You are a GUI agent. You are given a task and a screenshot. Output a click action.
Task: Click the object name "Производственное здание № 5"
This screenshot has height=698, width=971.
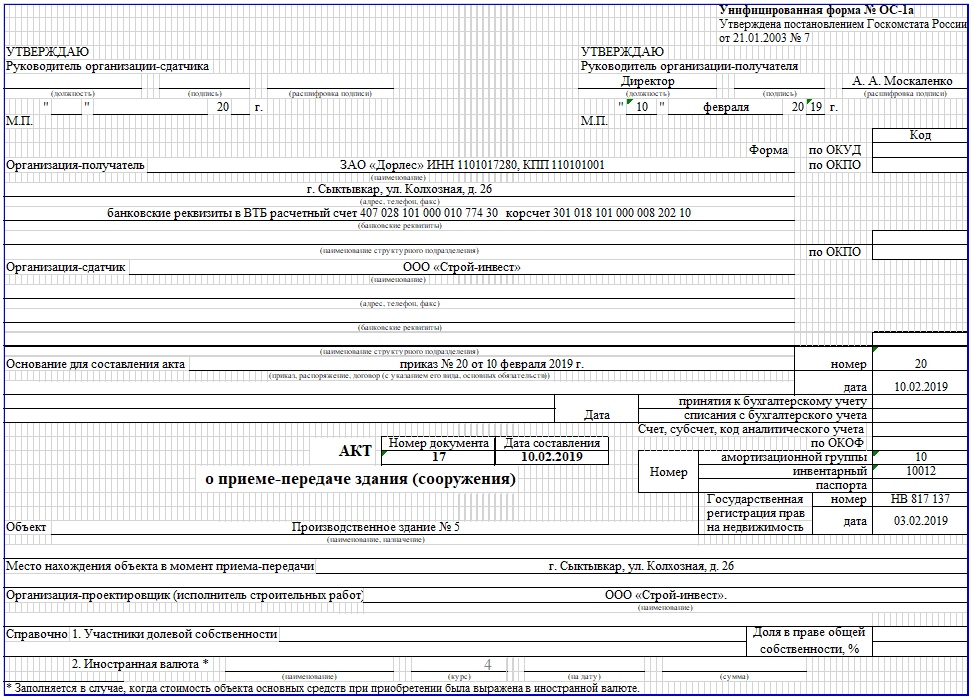pyautogui.click(x=375, y=528)
